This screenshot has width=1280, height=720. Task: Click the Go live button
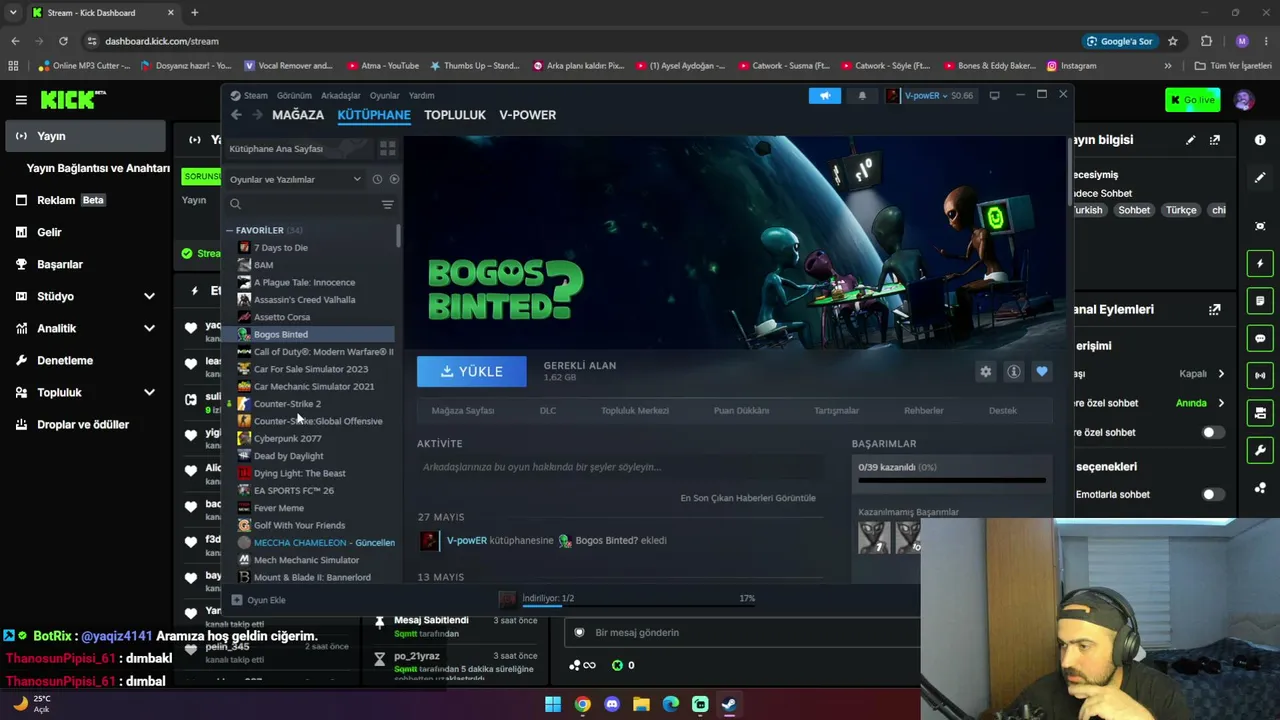point(1192,100)
